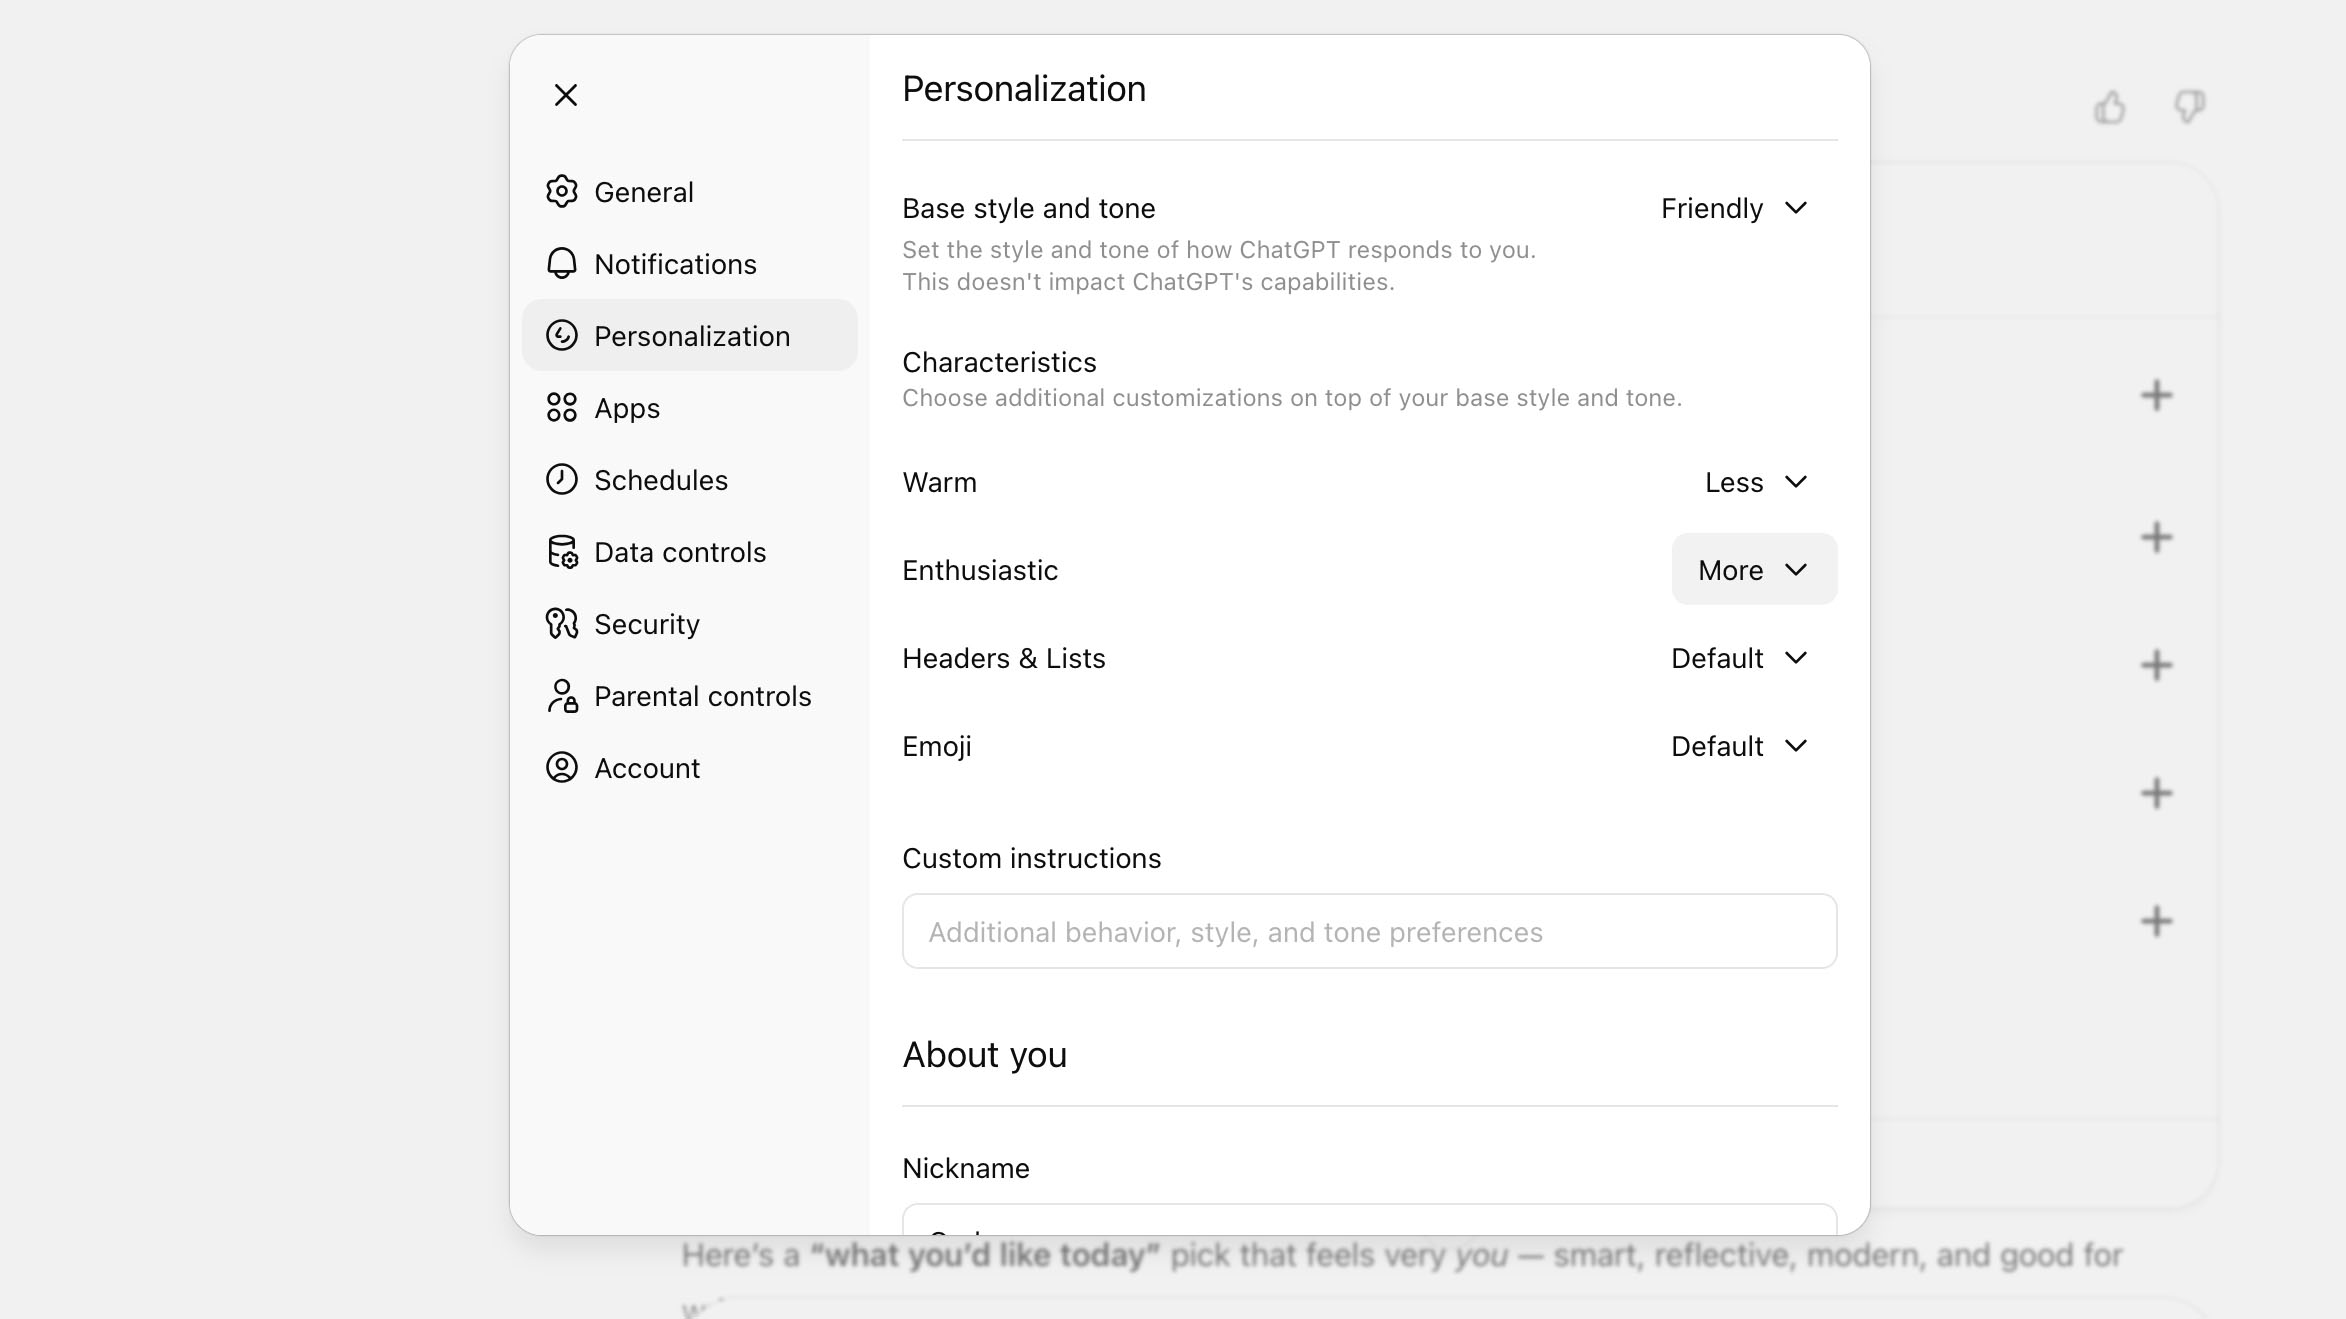This screenshot has height=1319, width=2346.
Task: Click the Security keys icon
Action: (x=562, y=623)
